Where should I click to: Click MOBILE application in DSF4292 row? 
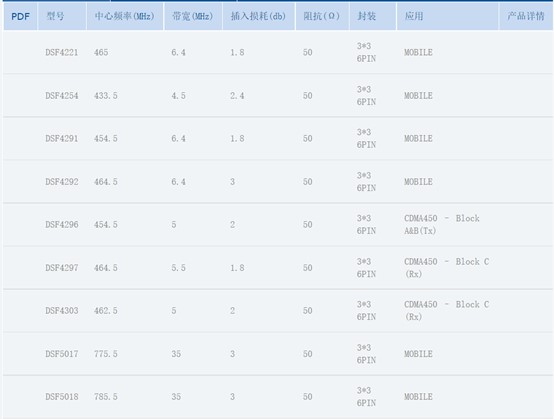[418, 182]
